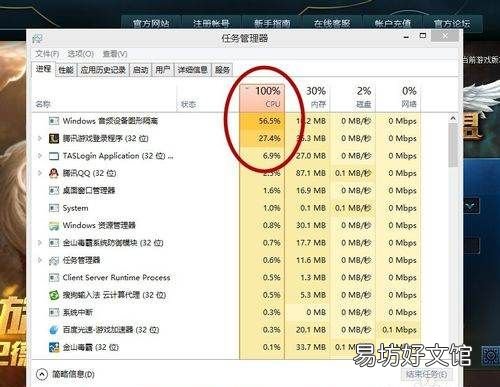The width and height of the screenshot is (500, 387).
Task: Switch to the 服务 tab
Action: click(222, 70)
